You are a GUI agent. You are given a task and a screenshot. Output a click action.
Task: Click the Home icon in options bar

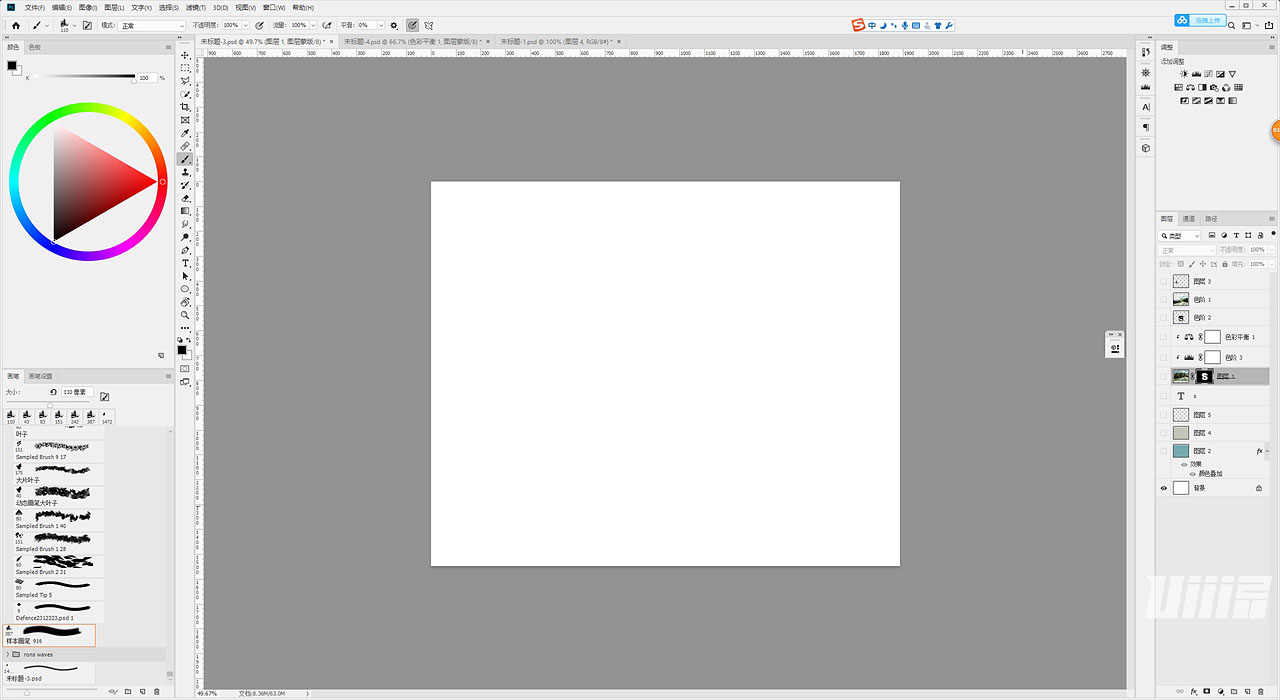(x=15, y=25)
